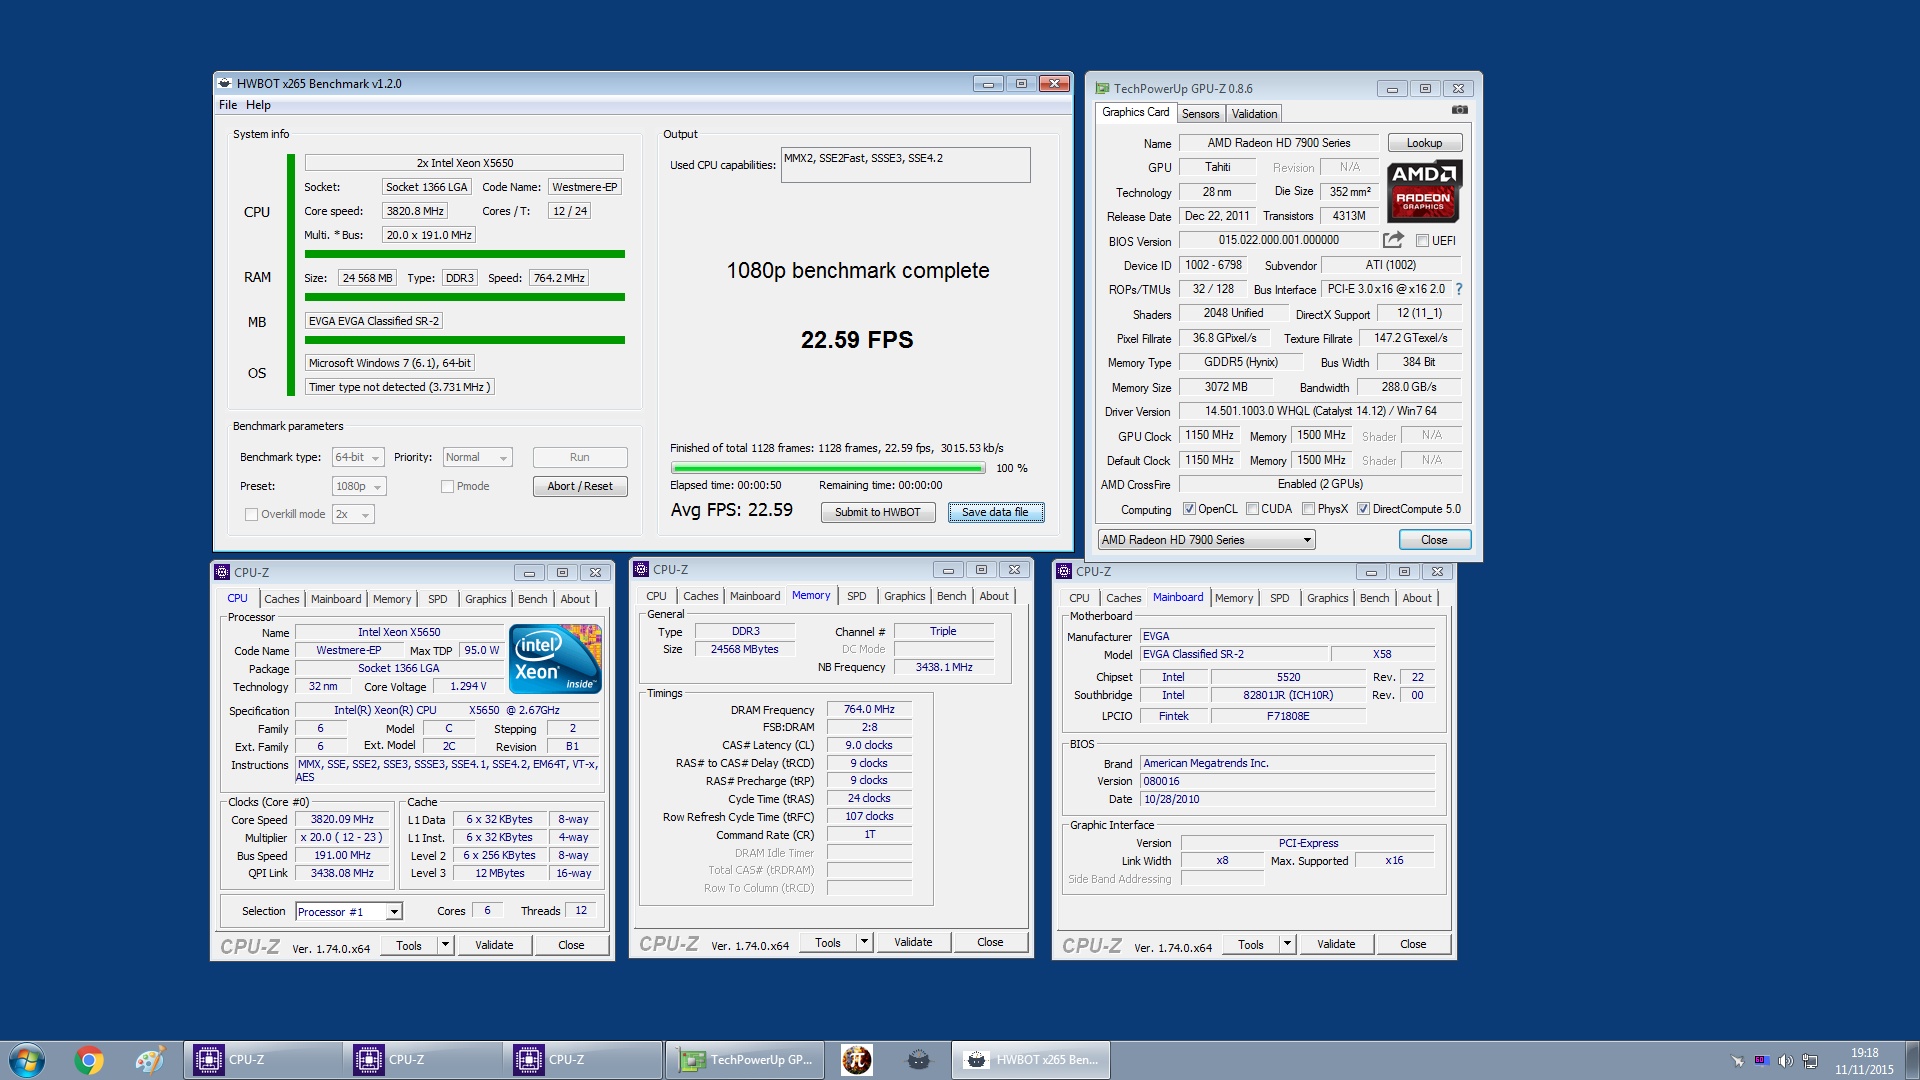Expand Tools arrow in CPU-Z Mainboard window

[x=1288, y=944]
